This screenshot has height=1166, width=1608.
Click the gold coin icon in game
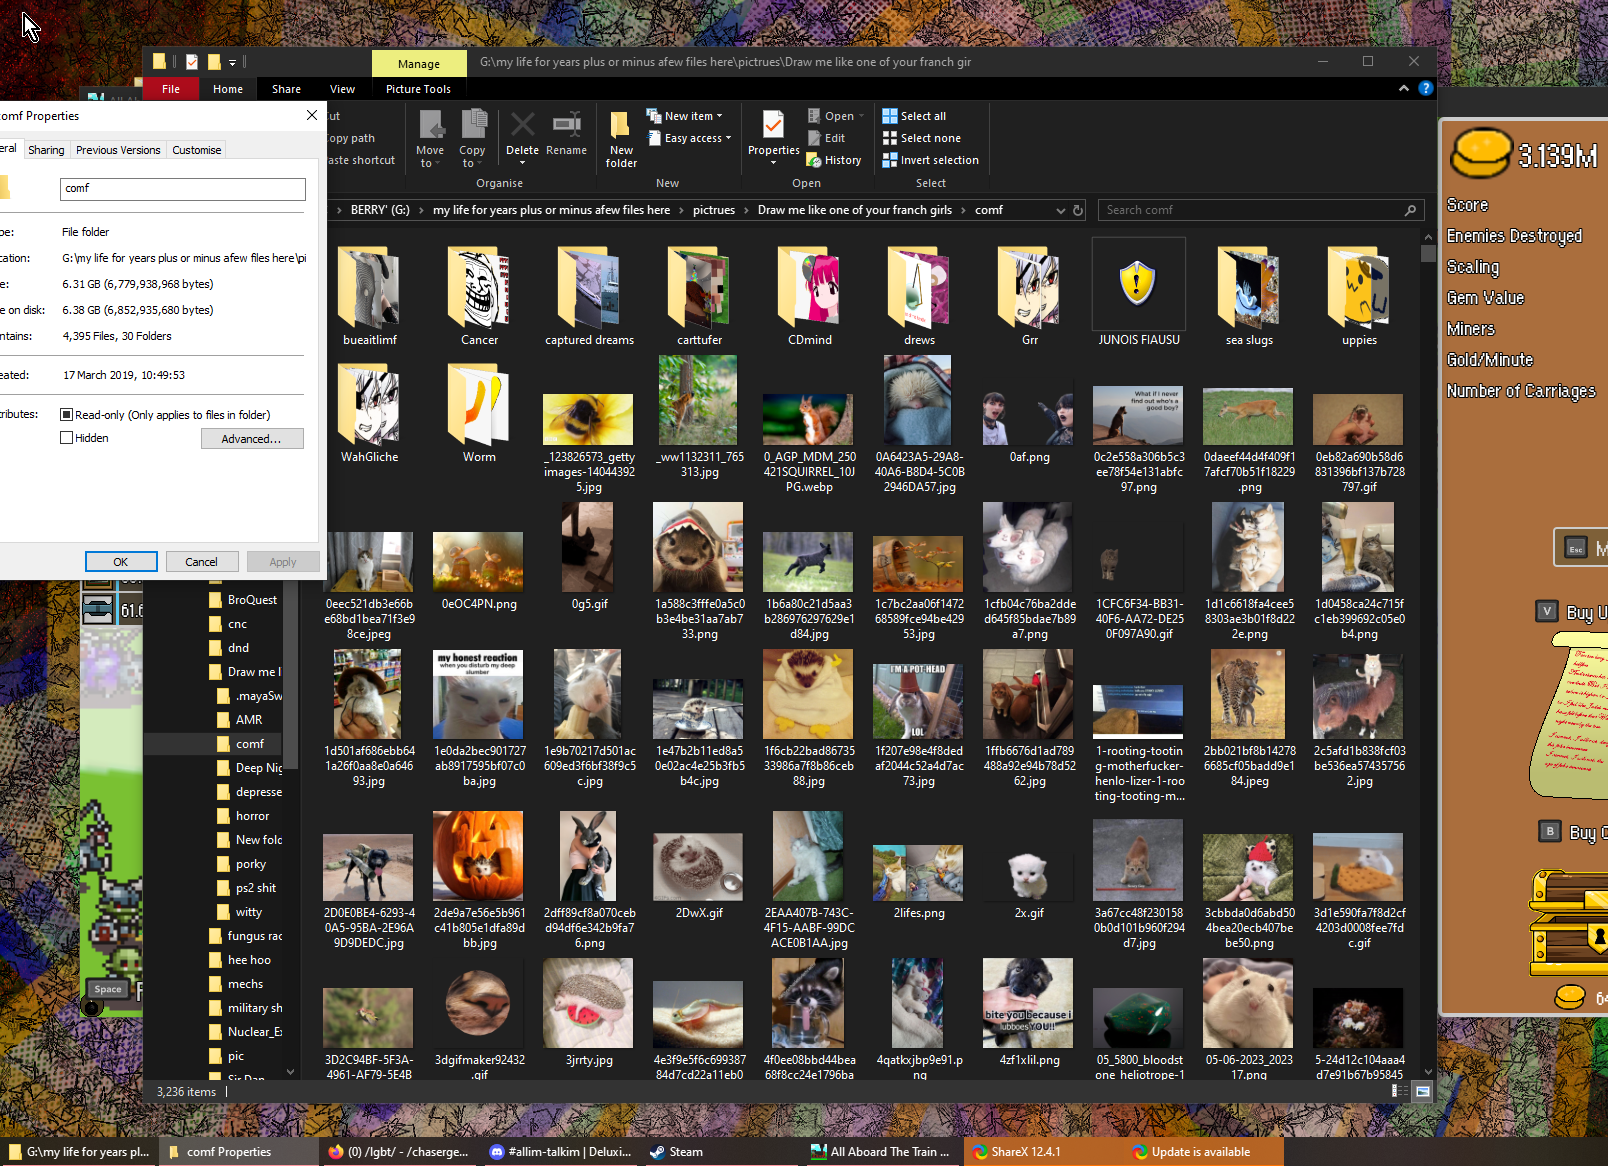[x=1480, y=154]
